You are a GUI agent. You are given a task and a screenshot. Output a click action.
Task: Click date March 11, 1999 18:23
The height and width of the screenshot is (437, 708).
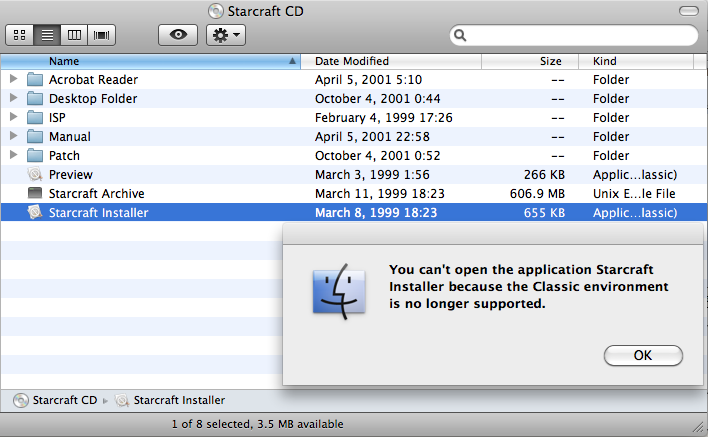pyautogui.click(x=380, y=193)
